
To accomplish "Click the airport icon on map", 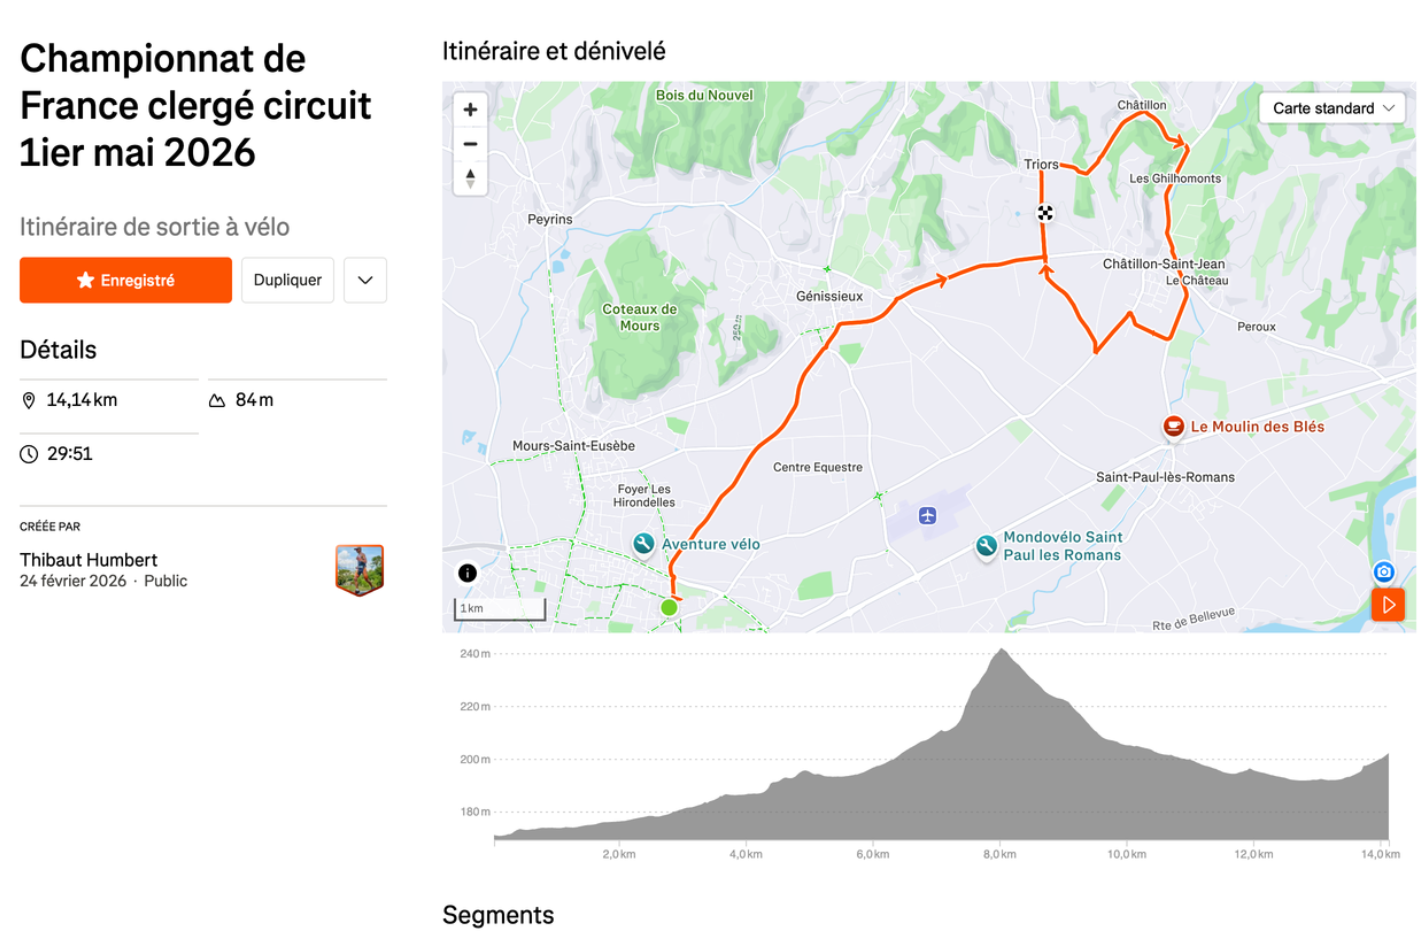I will [927, 516].
